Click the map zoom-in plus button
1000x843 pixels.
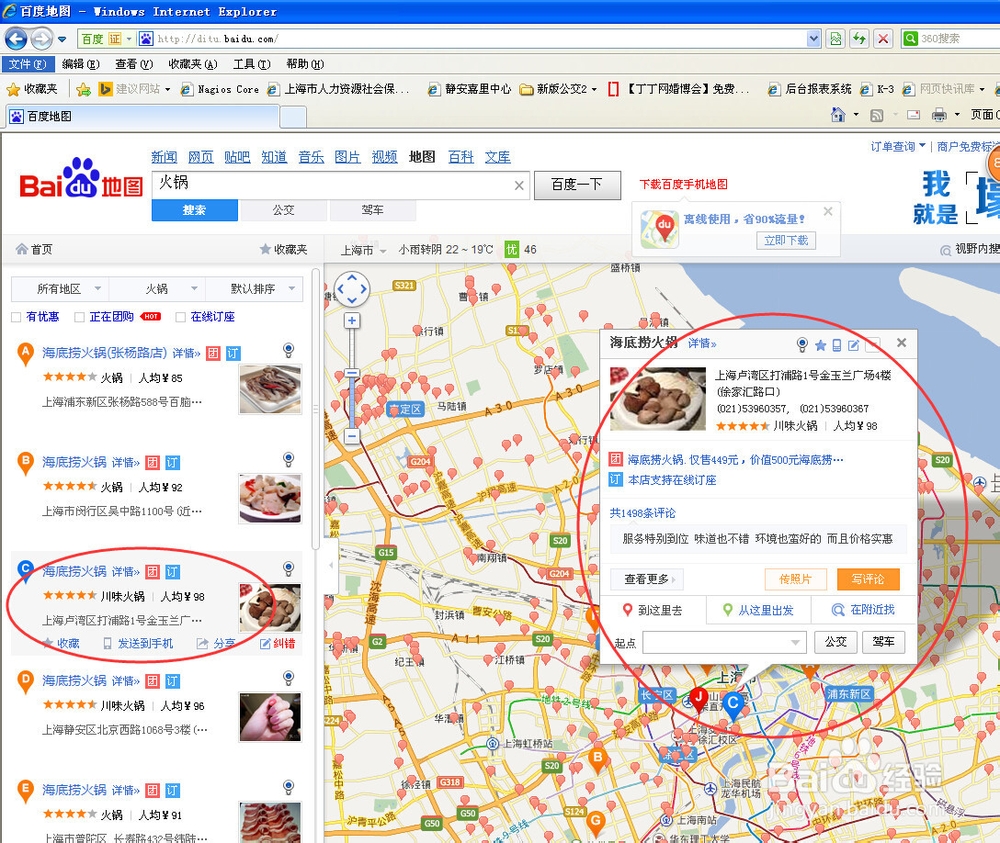[351, 321]
